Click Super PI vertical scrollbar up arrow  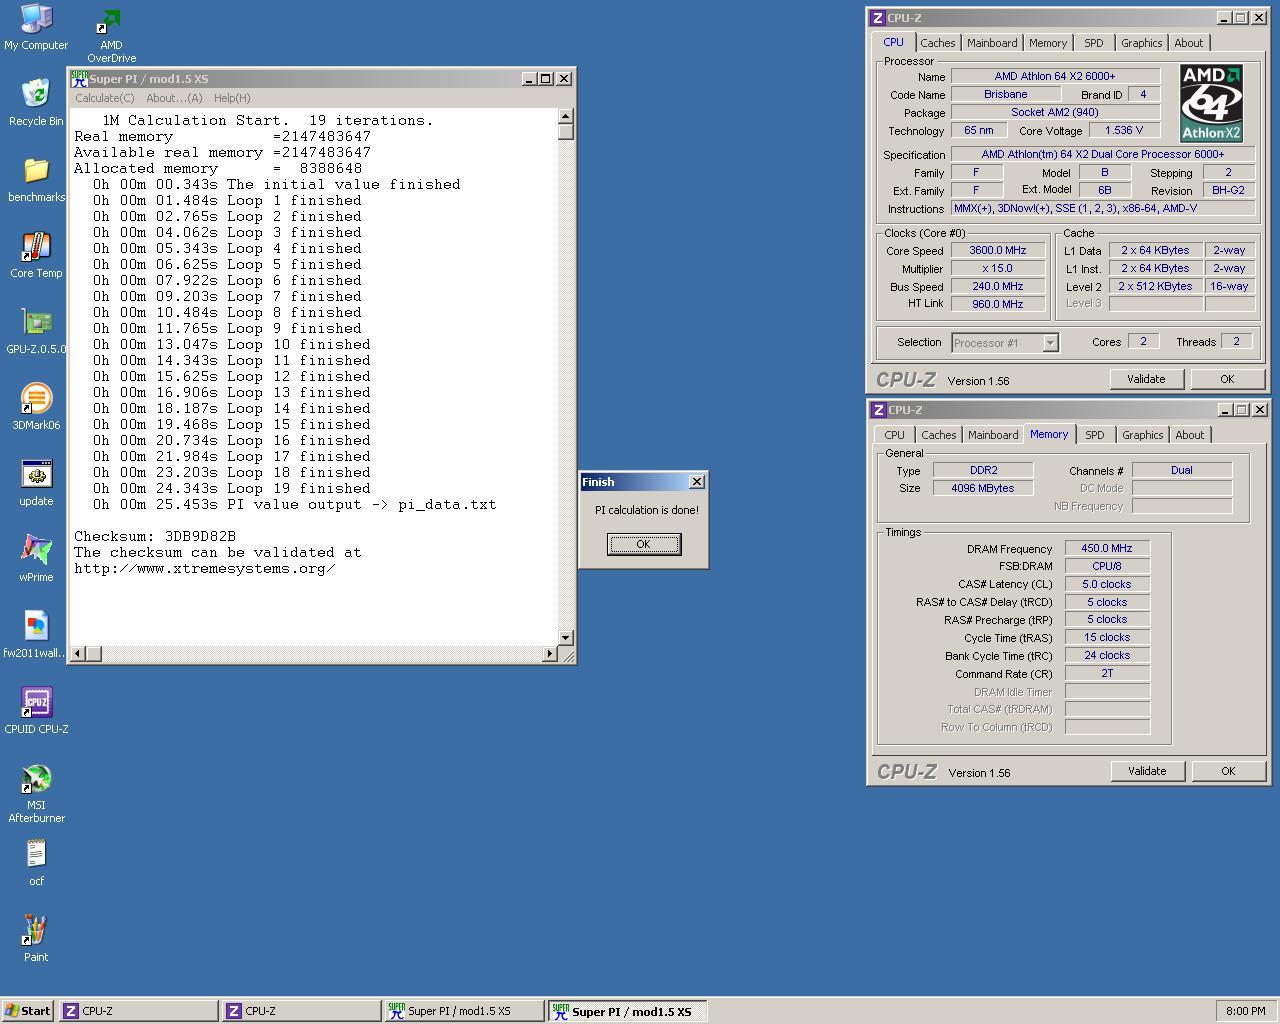[566, 117]
